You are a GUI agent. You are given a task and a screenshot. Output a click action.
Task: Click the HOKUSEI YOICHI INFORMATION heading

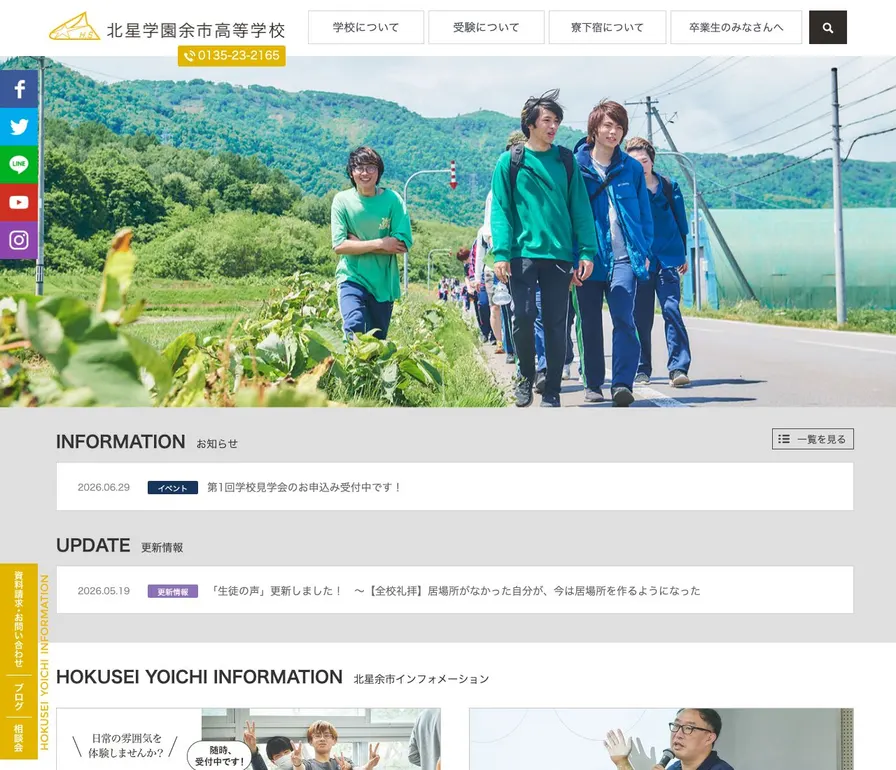click(x=199, y=677)
